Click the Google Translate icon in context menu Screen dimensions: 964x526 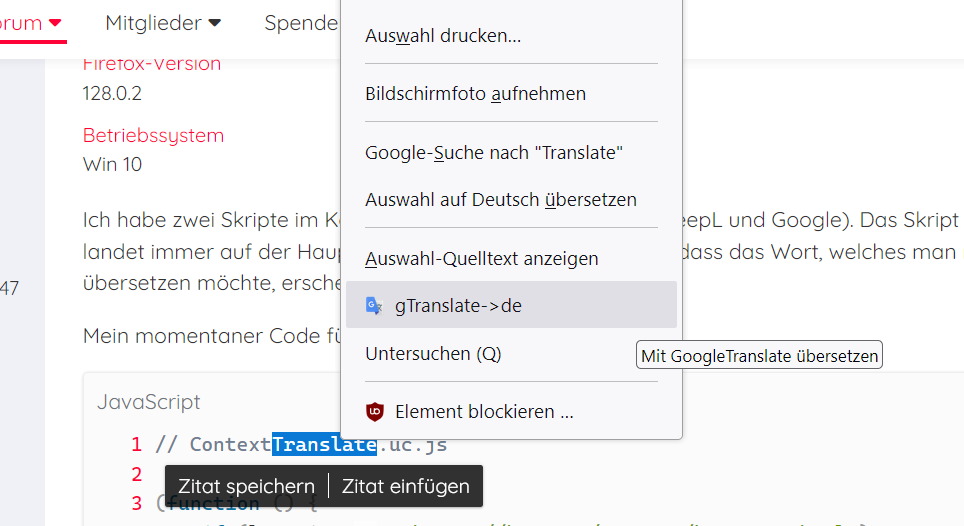click(374, 306)
